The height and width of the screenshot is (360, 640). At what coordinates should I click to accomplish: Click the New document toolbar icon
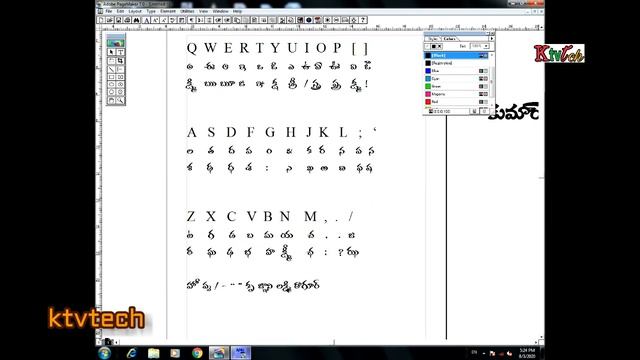[x=101, y=20]
